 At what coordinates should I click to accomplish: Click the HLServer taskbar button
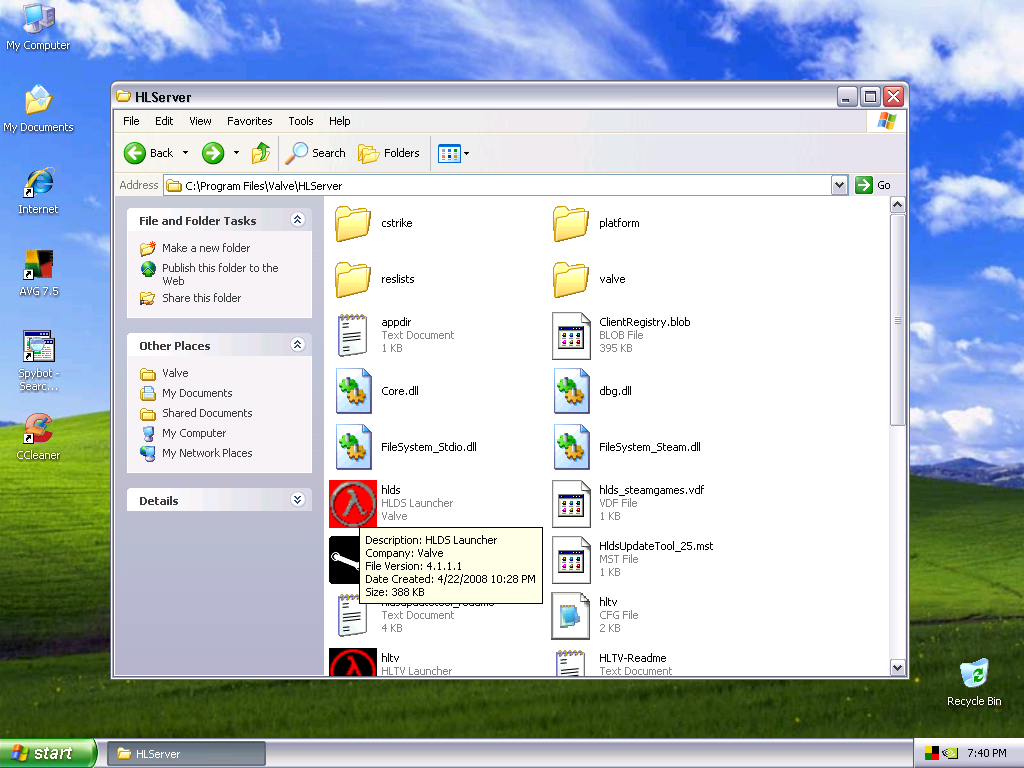(186, 754)
